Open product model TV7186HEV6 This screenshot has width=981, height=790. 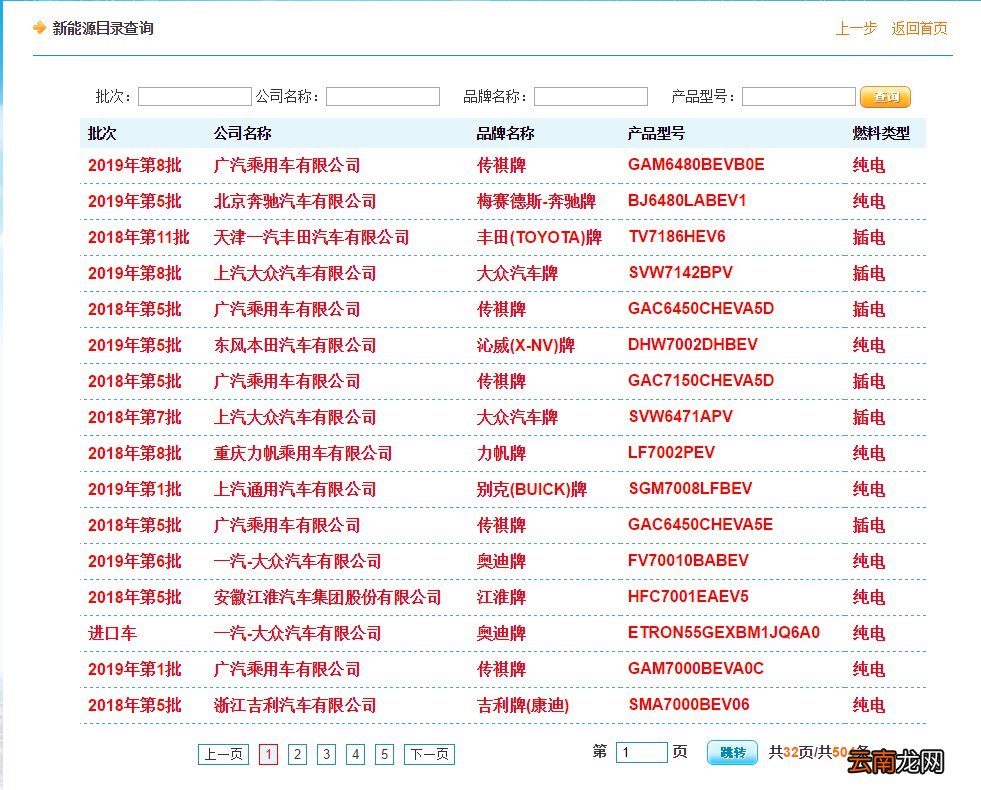coord(677,236)
